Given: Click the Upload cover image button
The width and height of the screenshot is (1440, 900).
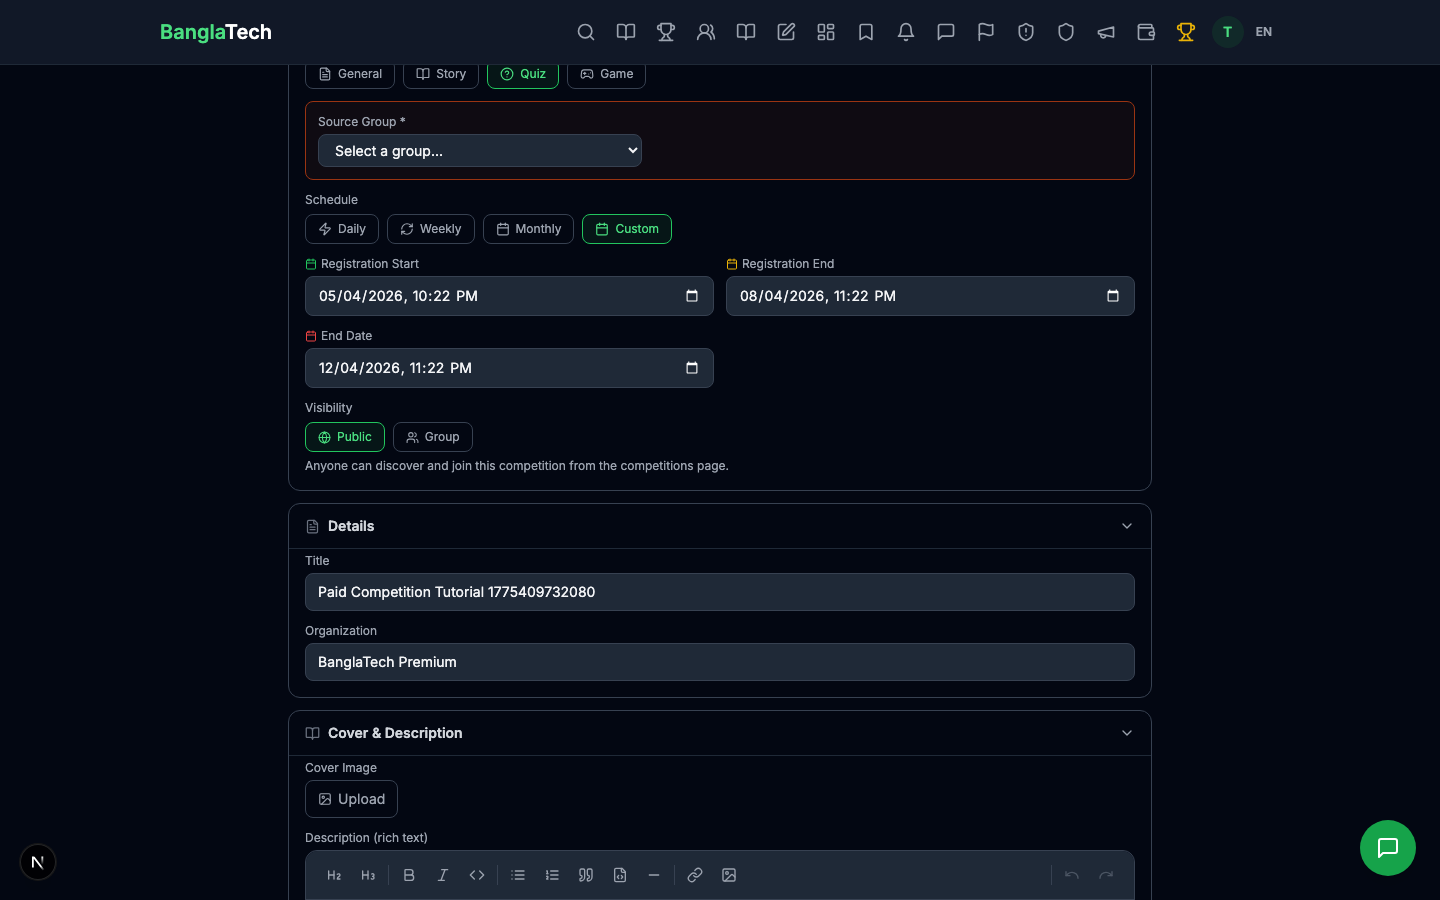Looking at the screenshot, I should (351, 799).
